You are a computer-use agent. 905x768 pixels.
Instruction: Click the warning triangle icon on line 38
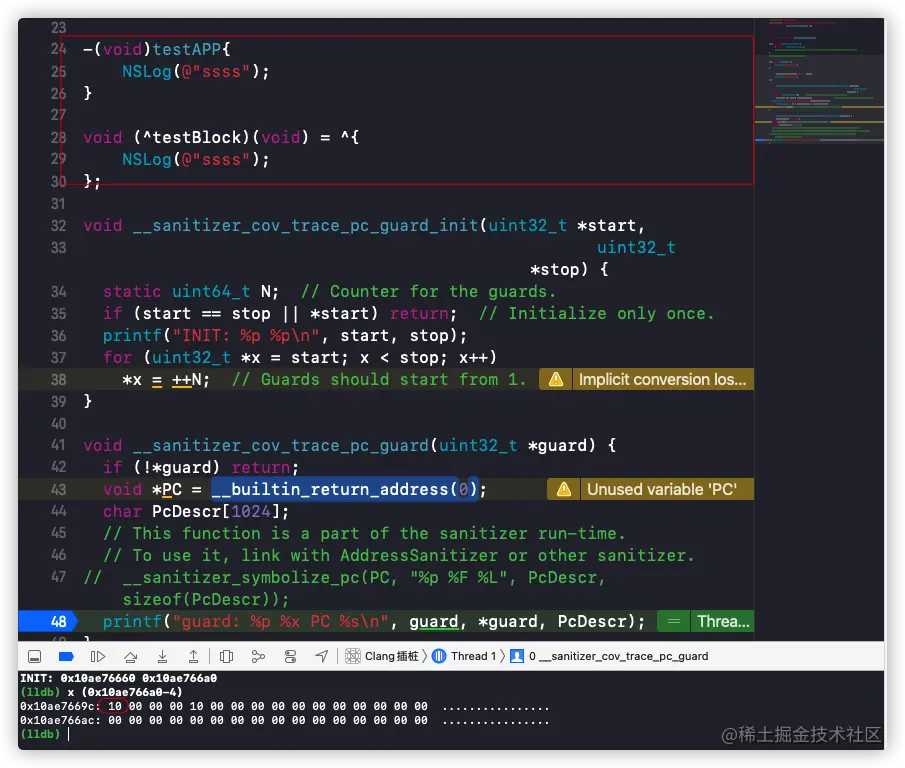(556, 380)
